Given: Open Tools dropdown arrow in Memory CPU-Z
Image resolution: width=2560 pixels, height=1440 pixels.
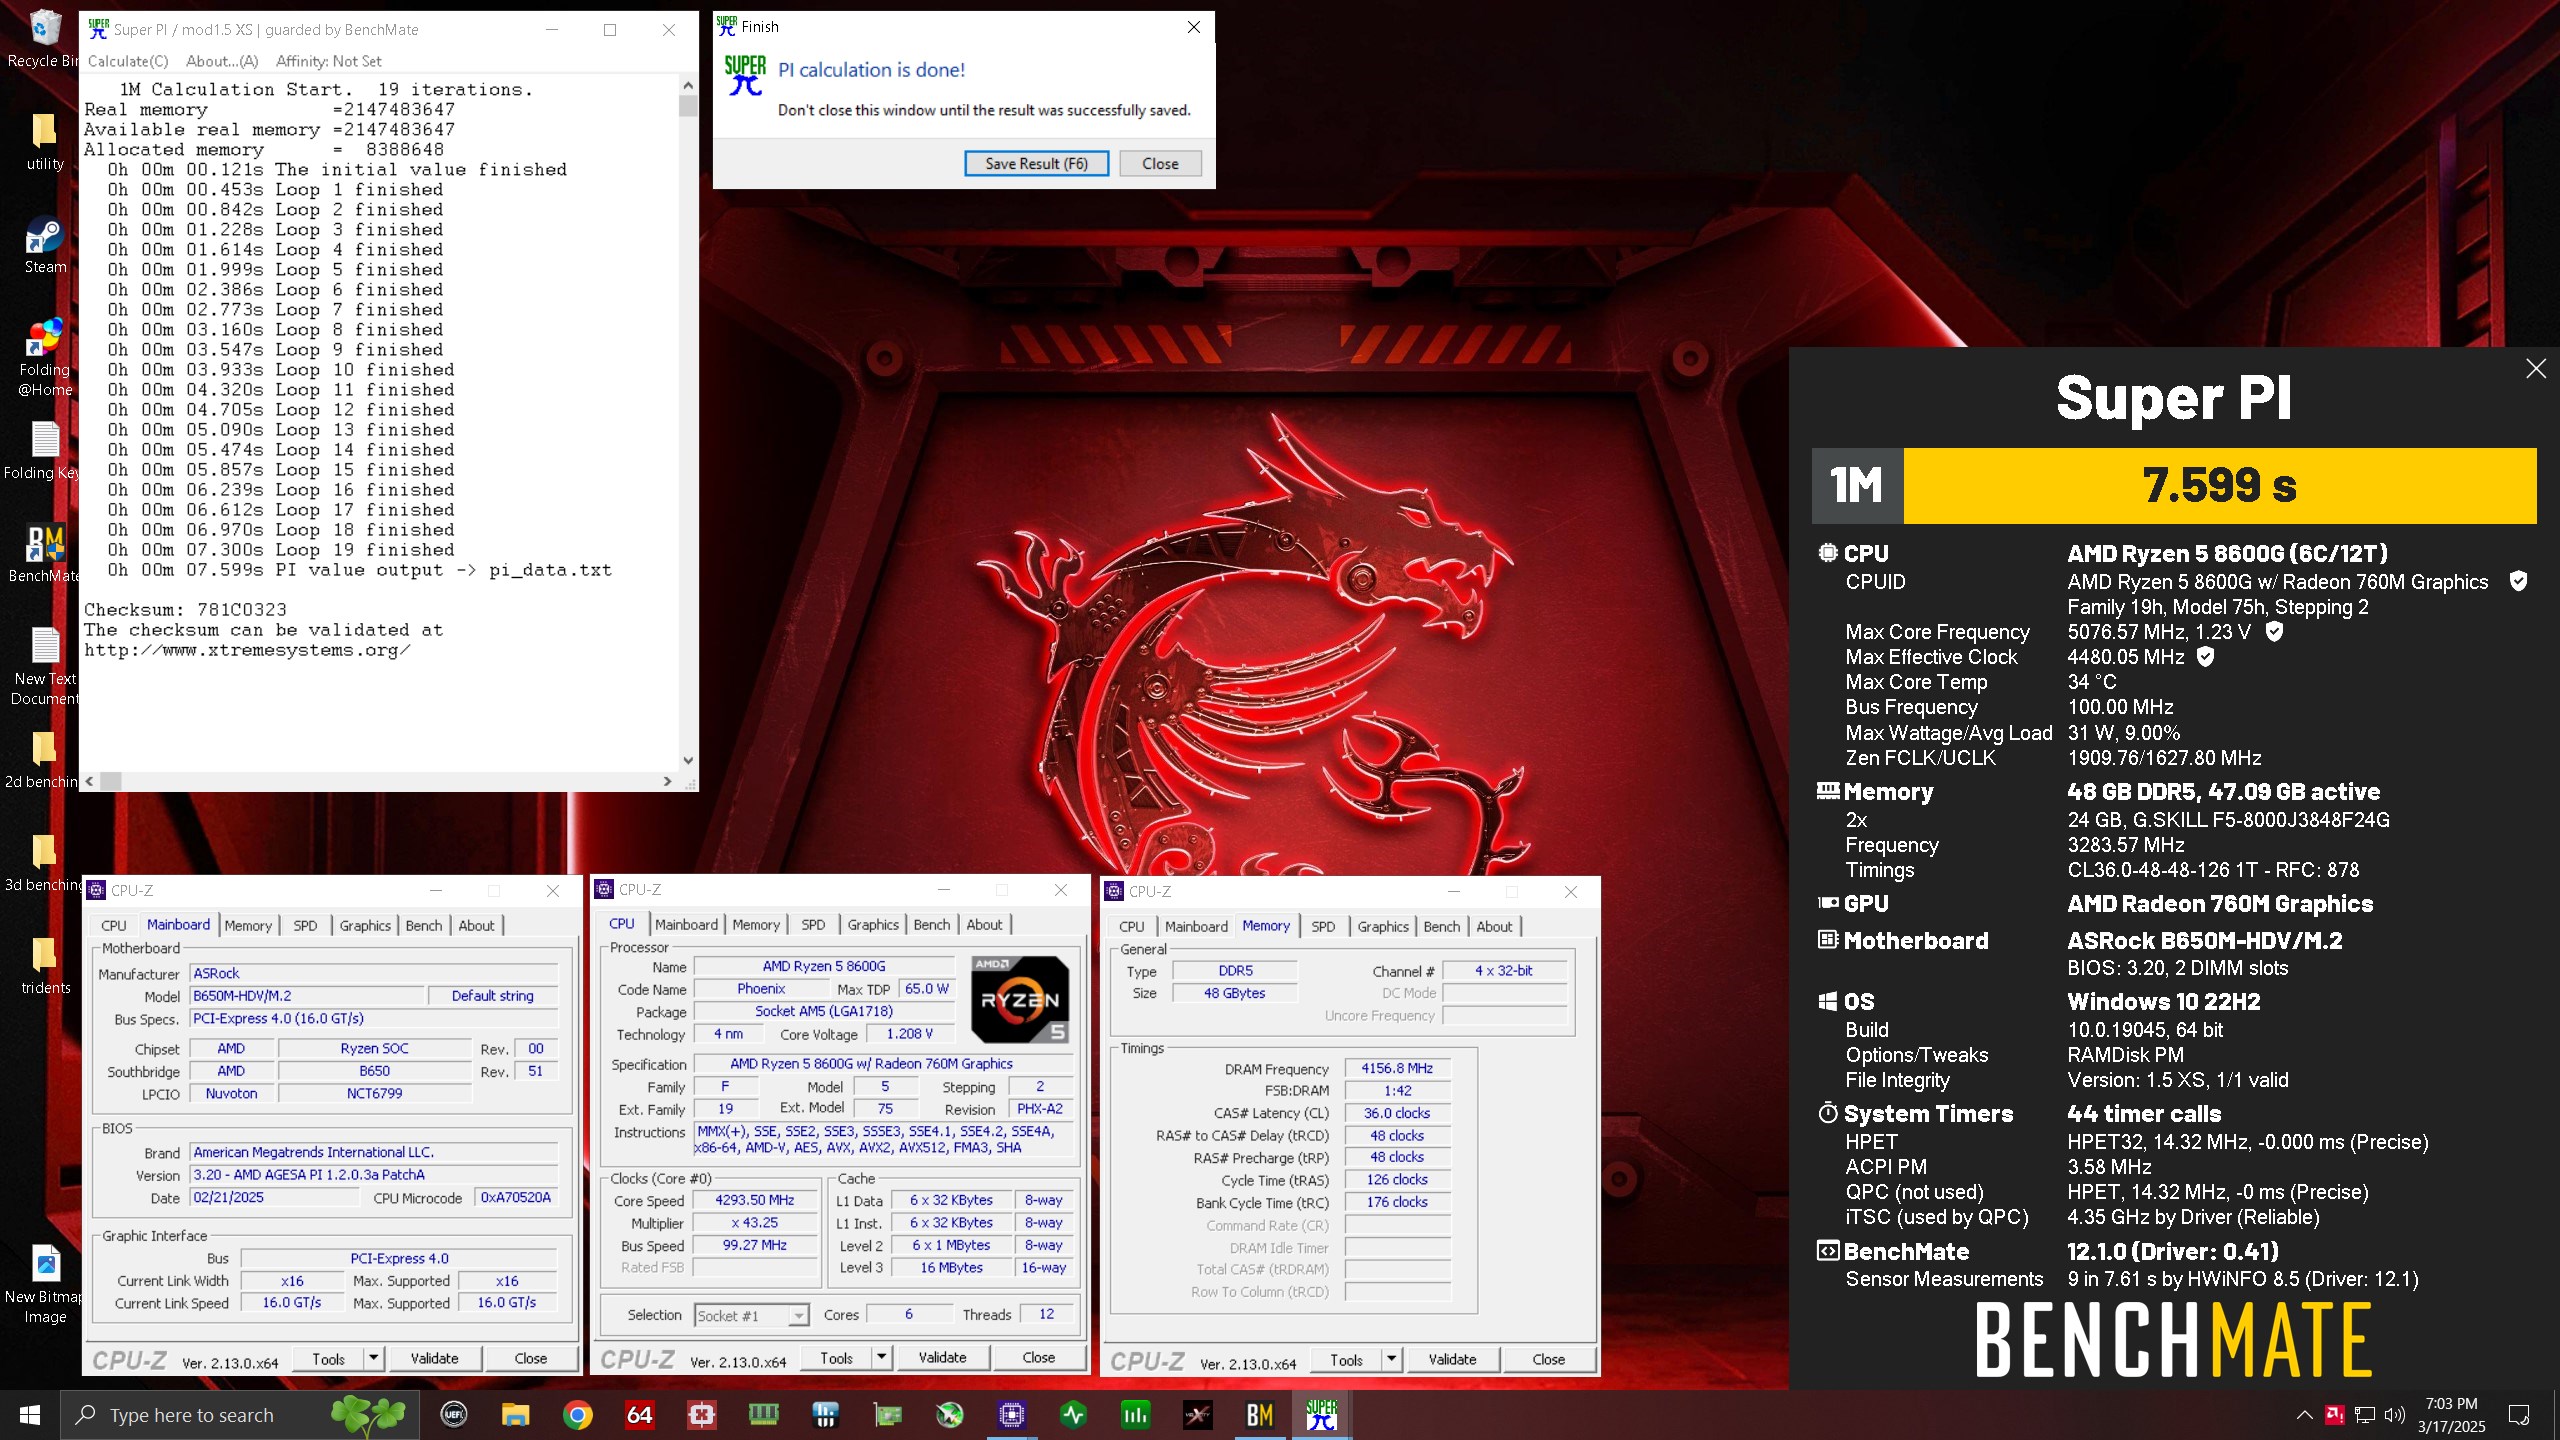Looking at the screenshot, I should 1391,1359.
